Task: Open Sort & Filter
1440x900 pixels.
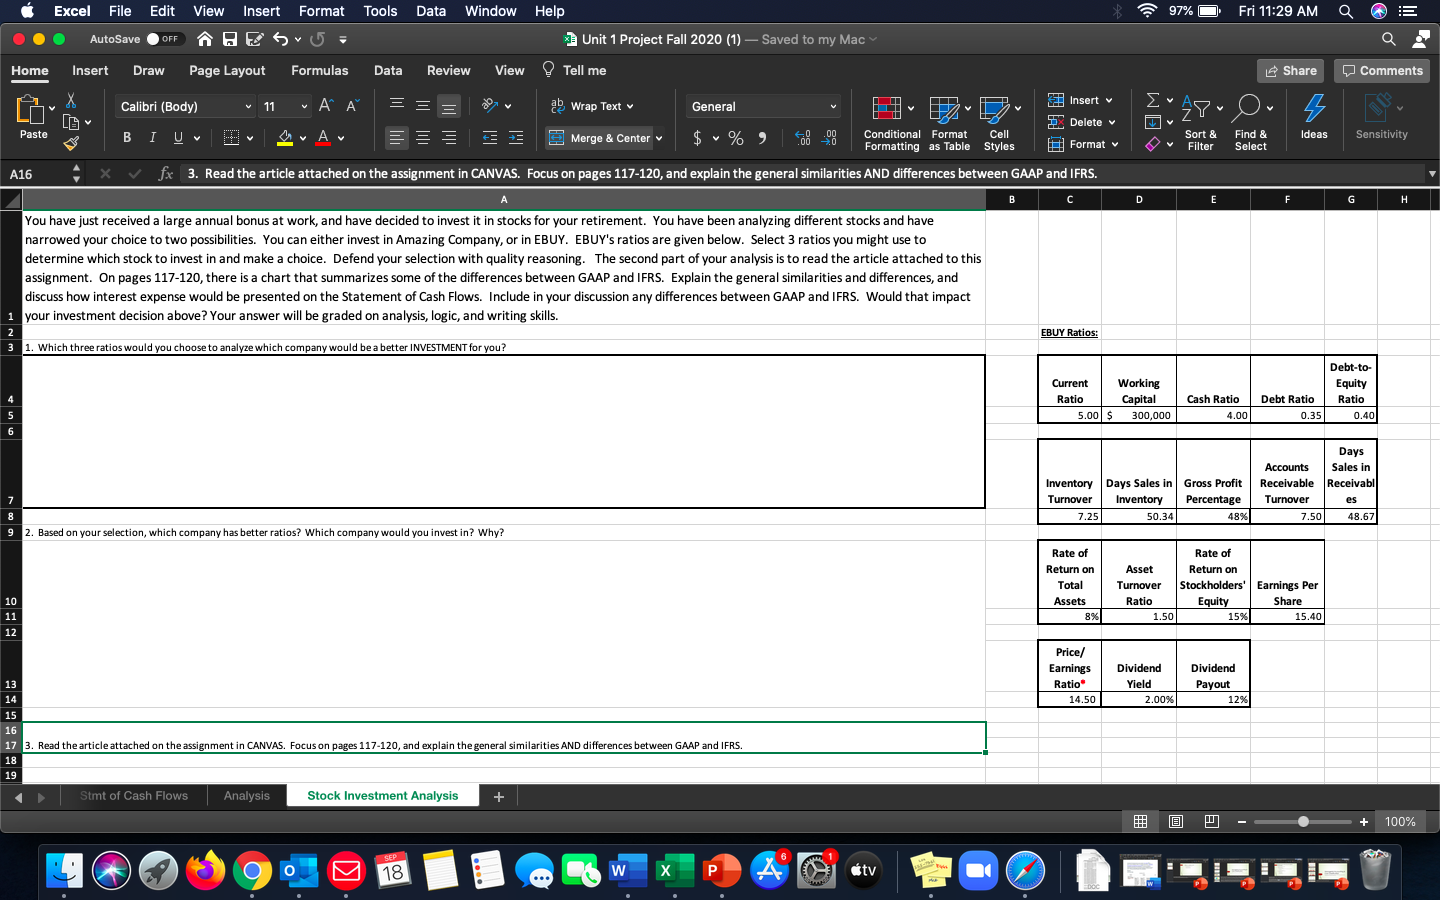Action: click(1200, 124)
